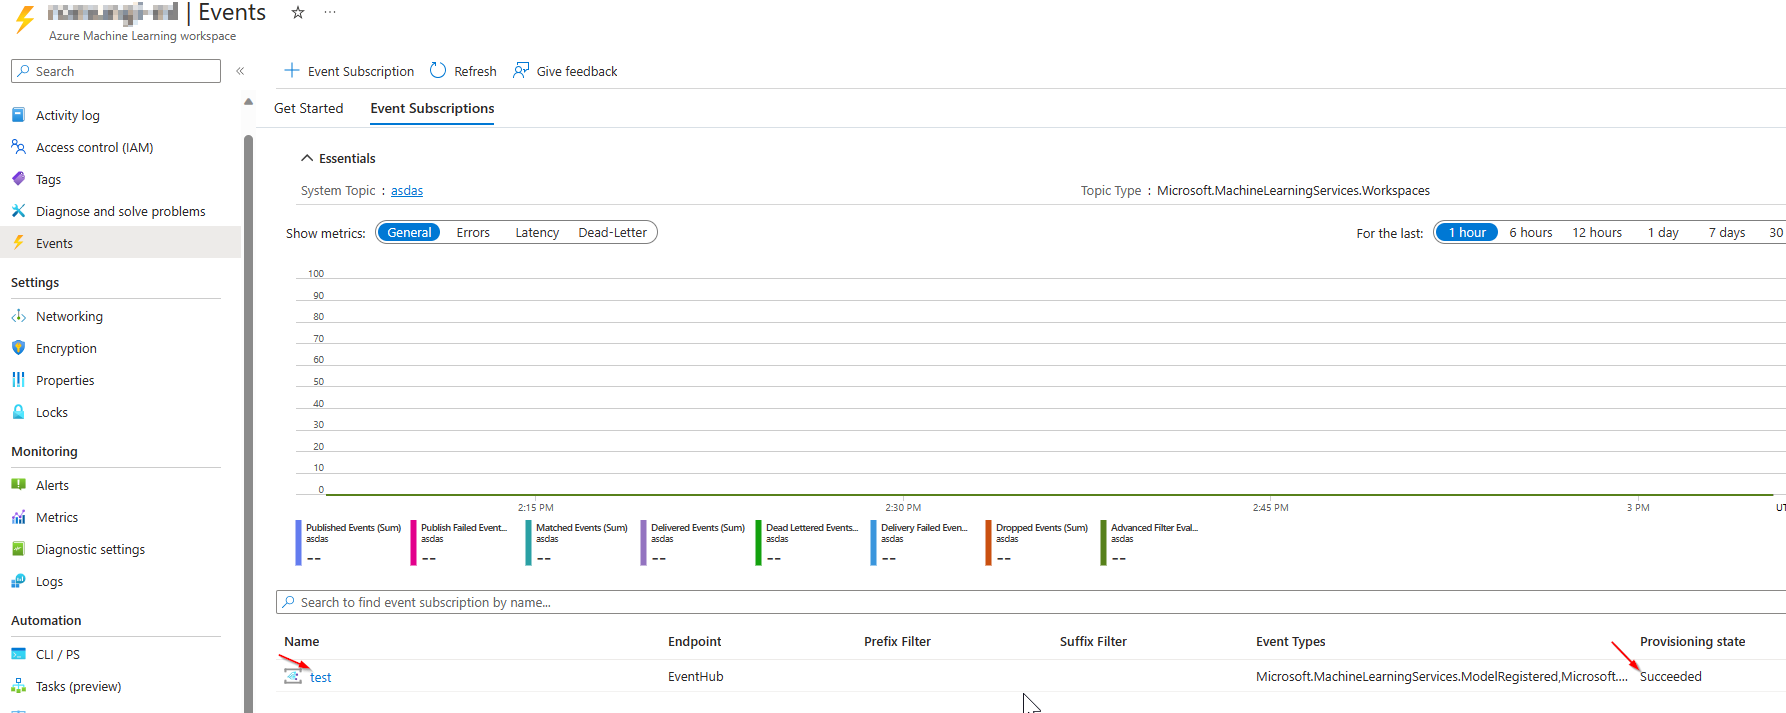The width and height of the screenshot is (1786, 713).
Task: Set time range to 6 hours
Action: (1531, 232)
